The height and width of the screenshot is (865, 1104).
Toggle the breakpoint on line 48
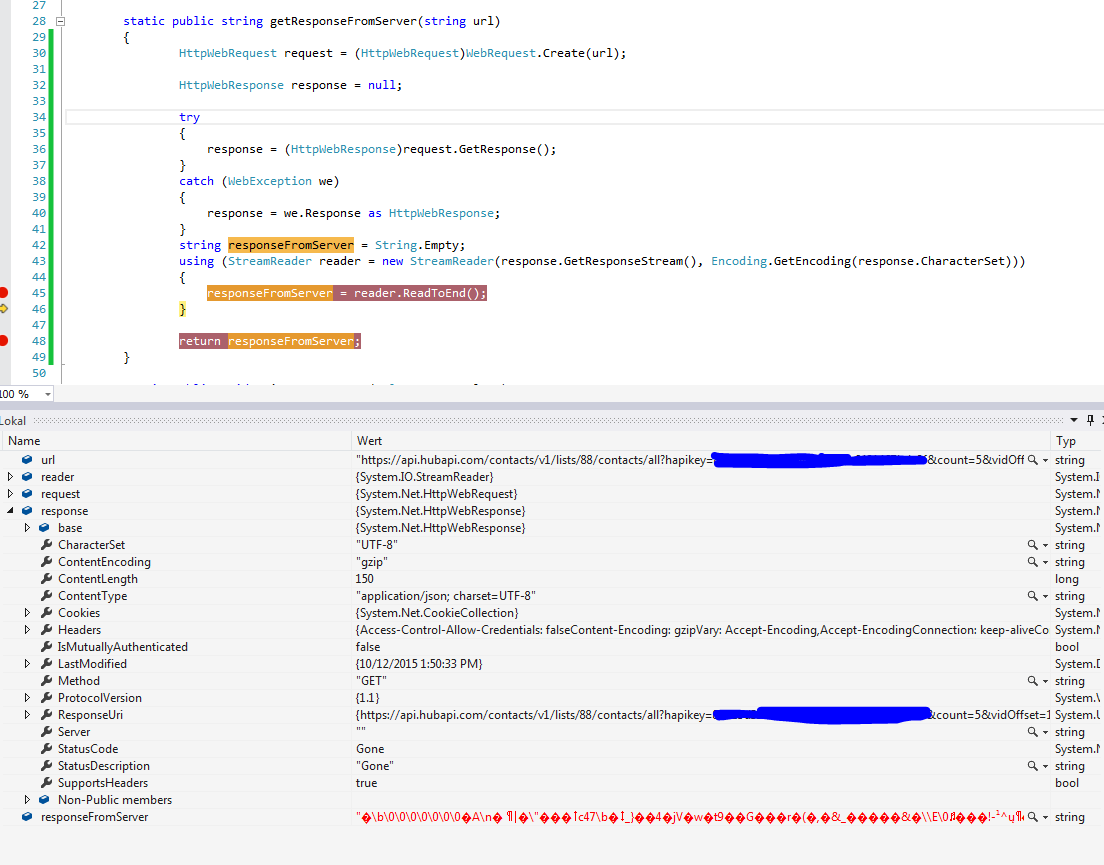tap(3, 341)
